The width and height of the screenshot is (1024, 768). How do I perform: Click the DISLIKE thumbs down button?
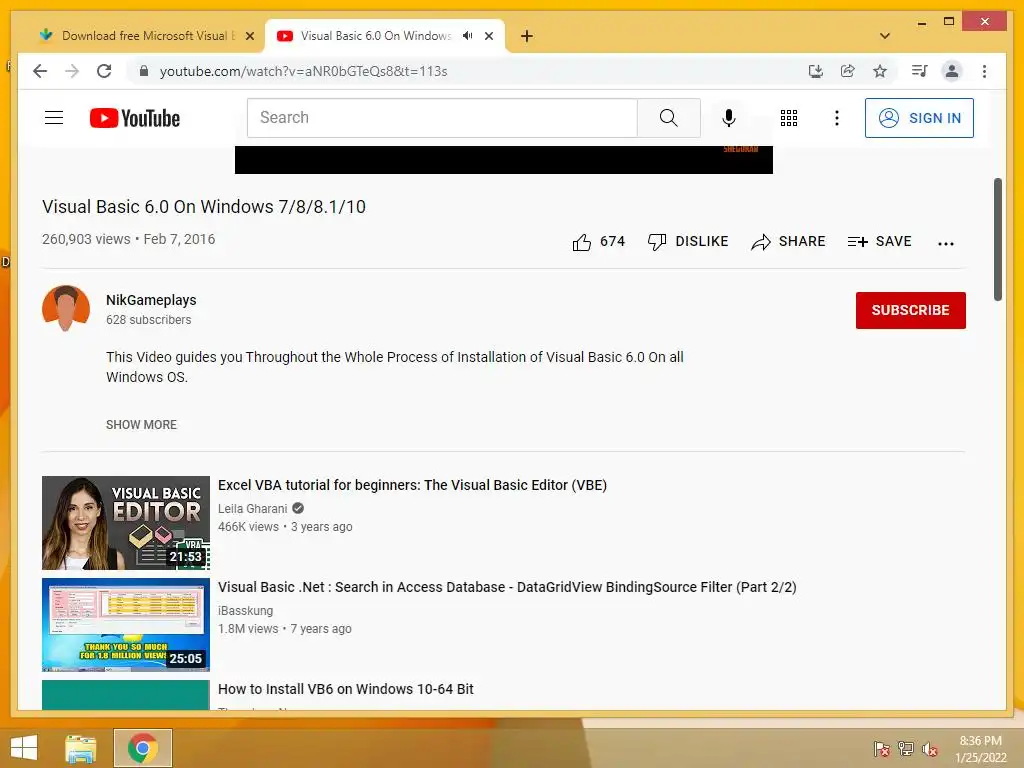point(688,242)
